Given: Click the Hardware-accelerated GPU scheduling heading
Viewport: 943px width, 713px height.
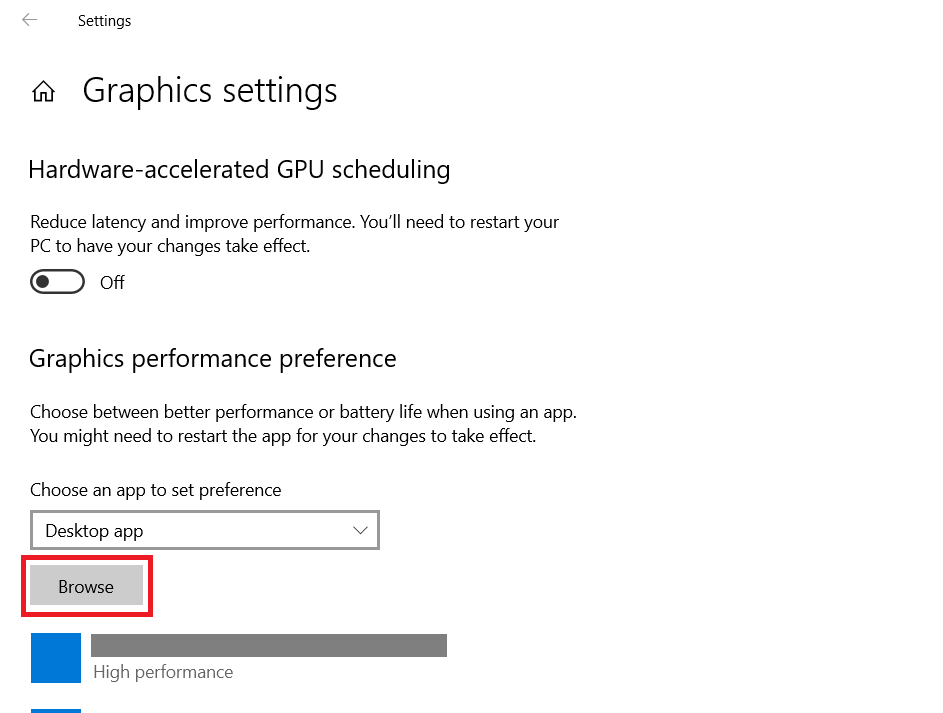Looking at the screenshot, I should click(x=239, y=170).
